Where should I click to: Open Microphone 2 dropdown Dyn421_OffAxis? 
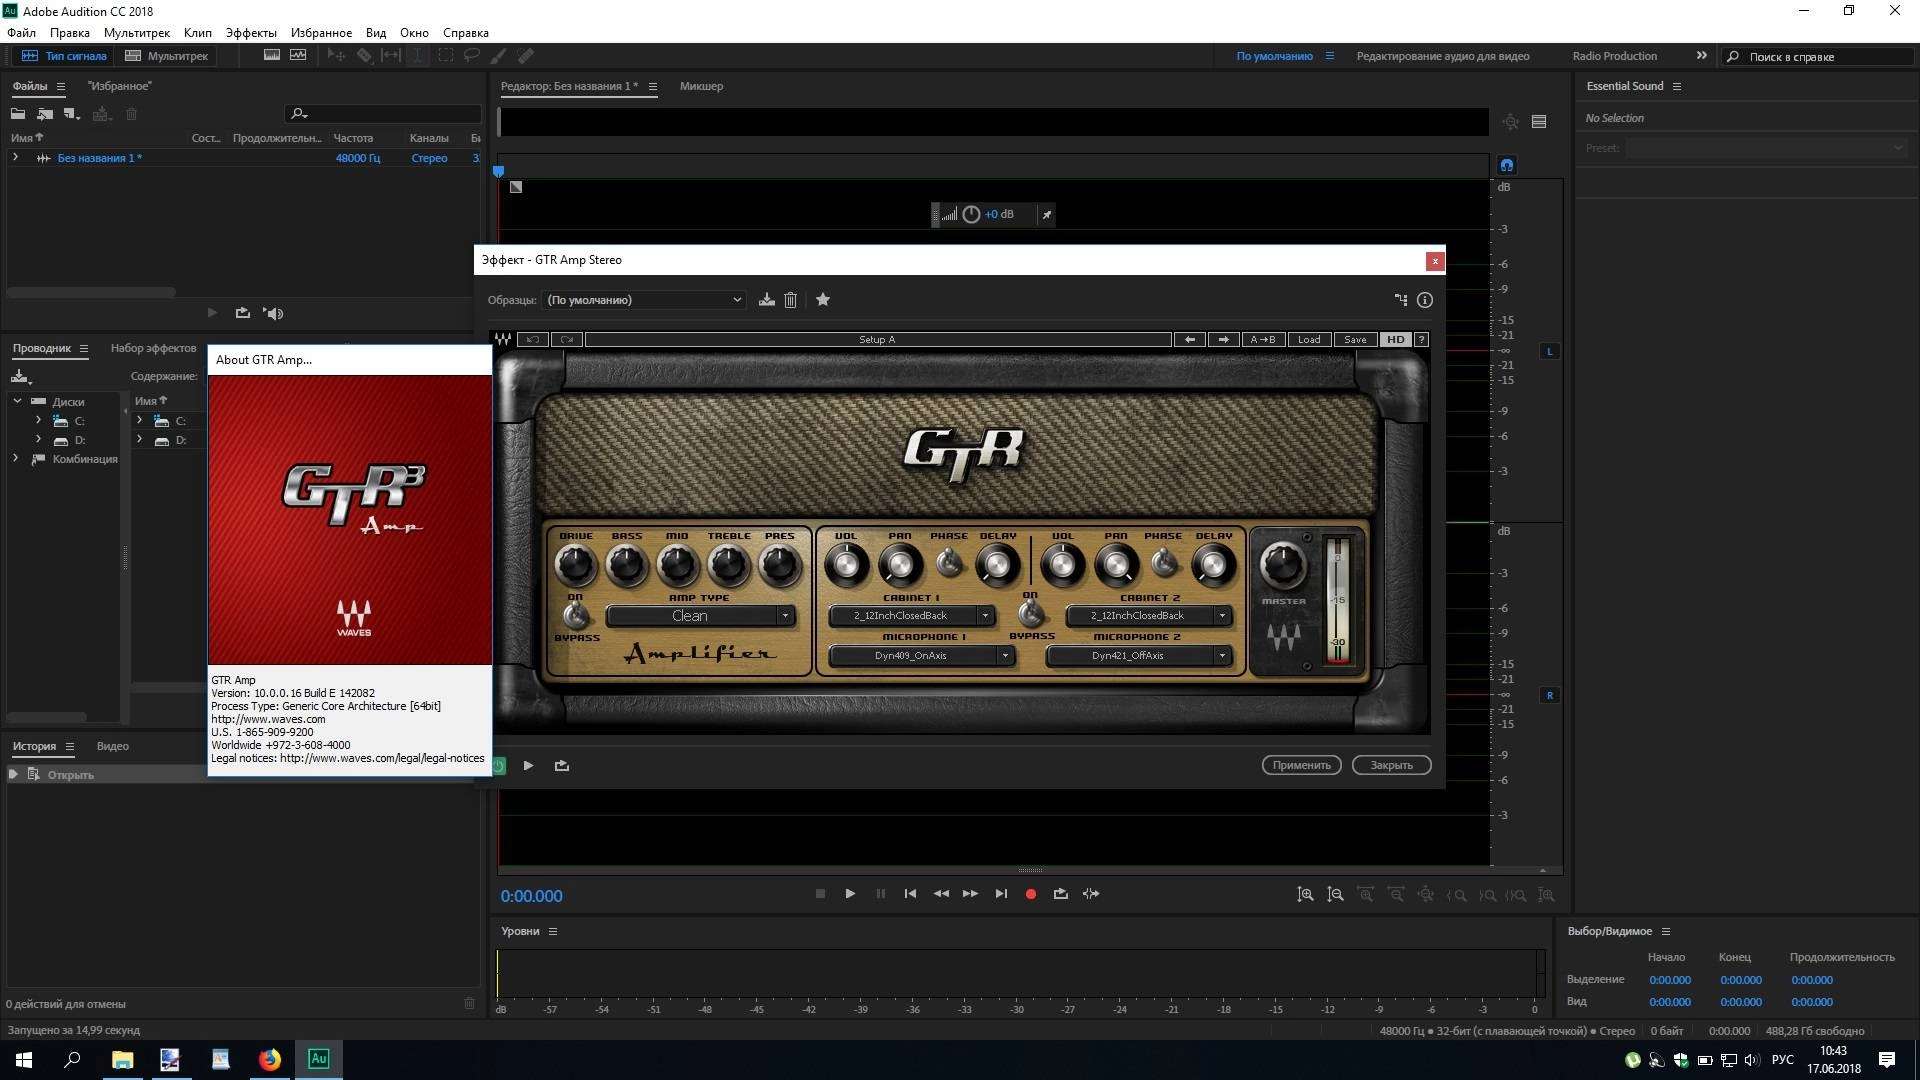point(1137,655)
